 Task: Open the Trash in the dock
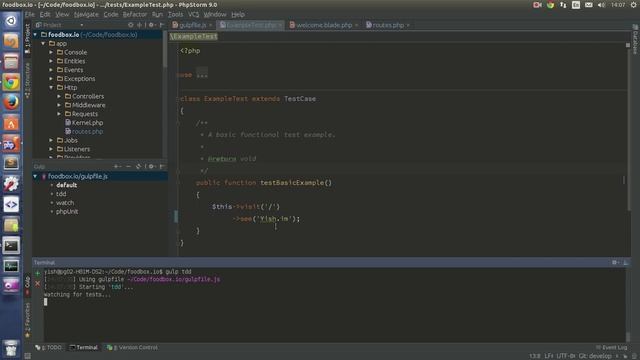pyautogui.click(x=11, y=348)
